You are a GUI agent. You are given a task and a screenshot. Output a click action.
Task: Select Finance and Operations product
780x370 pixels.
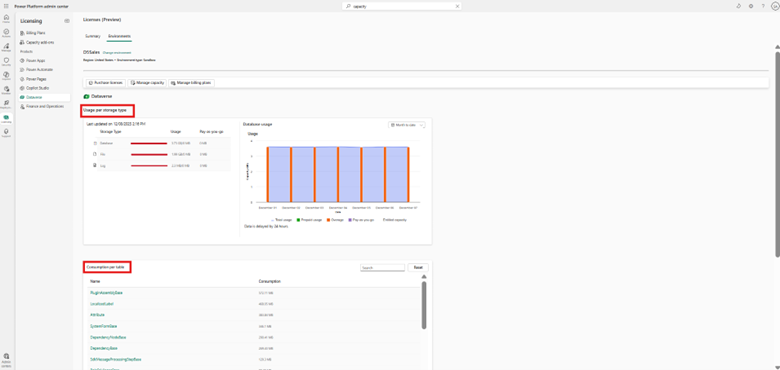coord(45,106)
